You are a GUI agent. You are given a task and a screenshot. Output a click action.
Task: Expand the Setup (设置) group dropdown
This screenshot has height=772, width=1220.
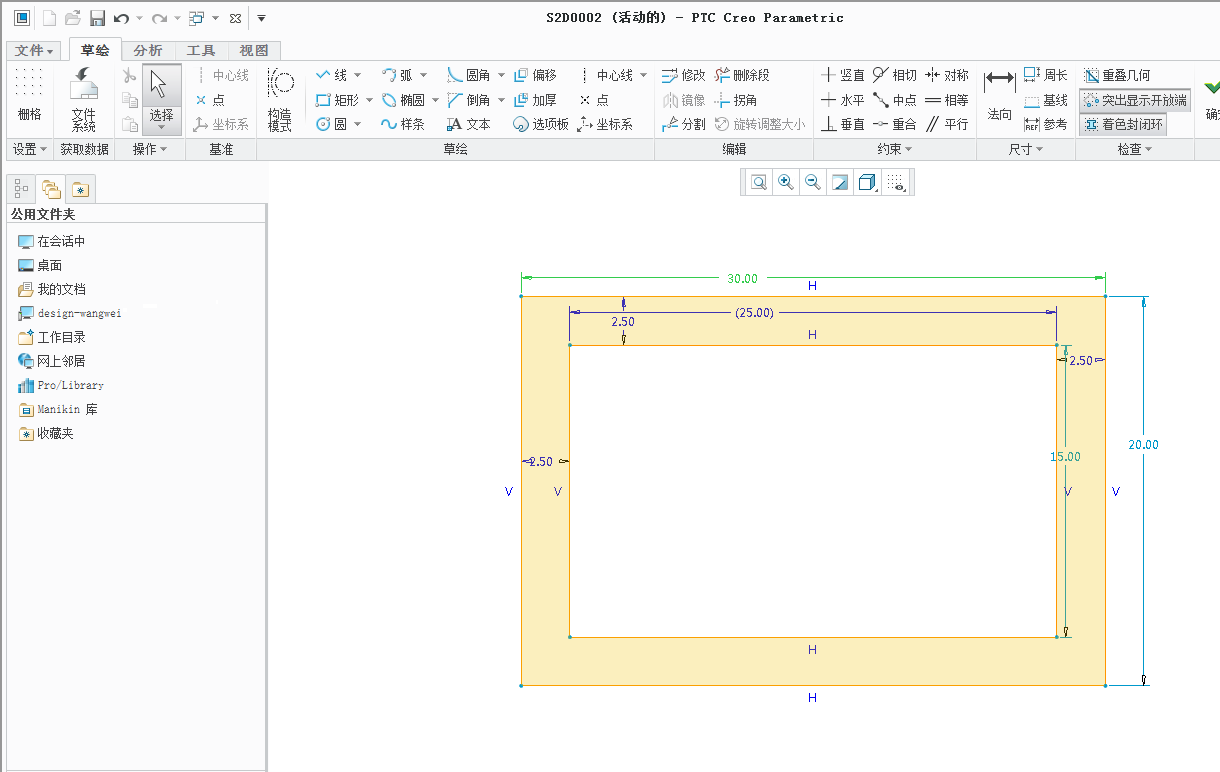[x=30, y=149]
